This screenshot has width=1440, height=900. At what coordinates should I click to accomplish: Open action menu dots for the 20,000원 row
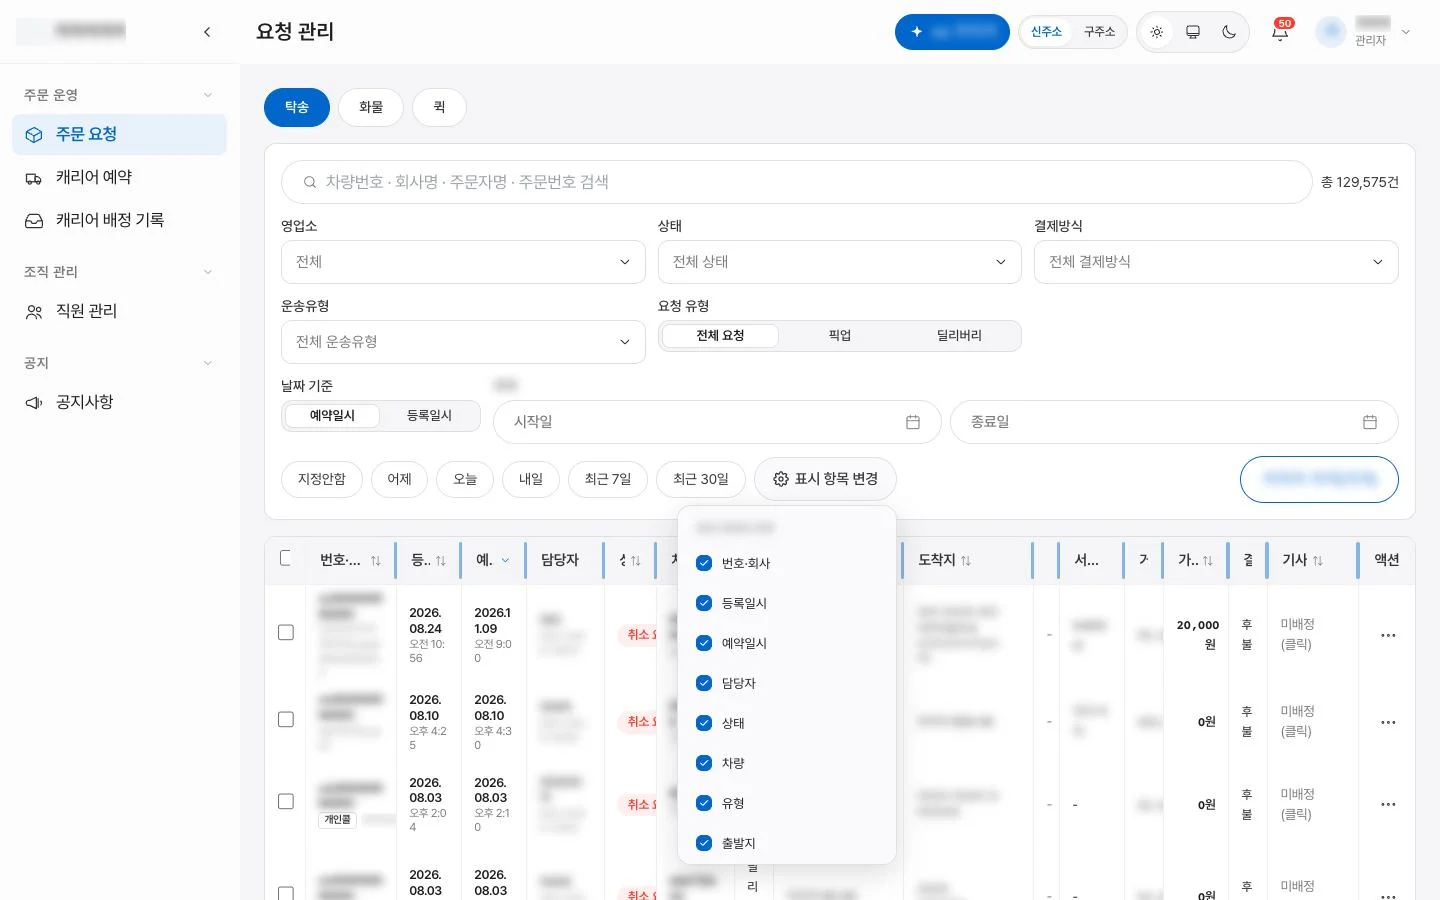click(1388, 635)
